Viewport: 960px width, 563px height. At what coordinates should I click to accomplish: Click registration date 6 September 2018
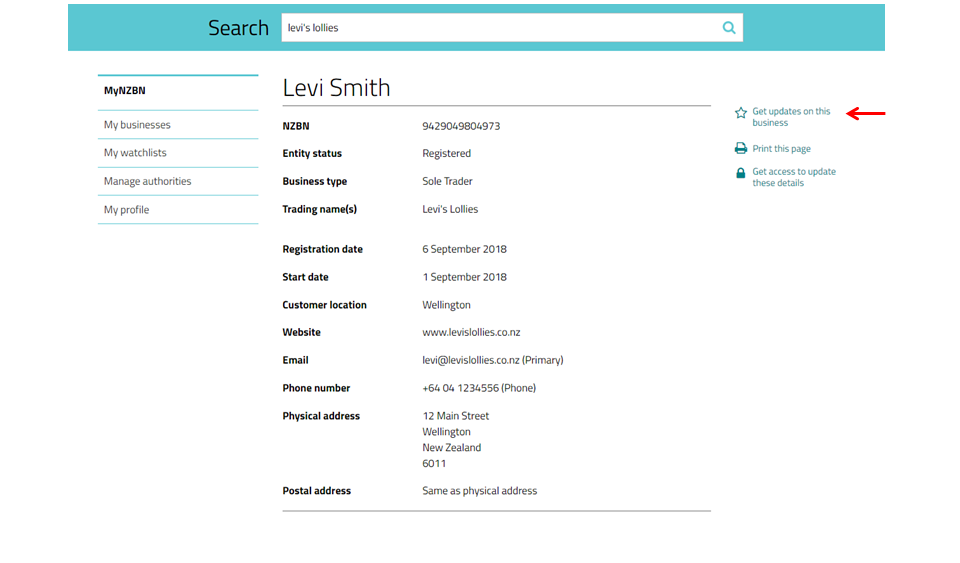coord(464,249)
